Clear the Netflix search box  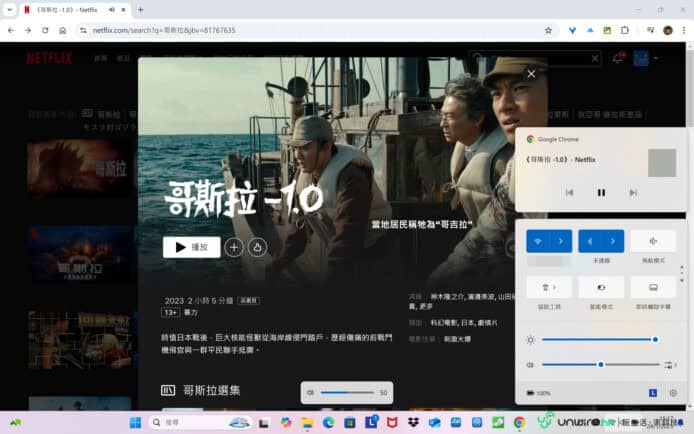[595, 58]
